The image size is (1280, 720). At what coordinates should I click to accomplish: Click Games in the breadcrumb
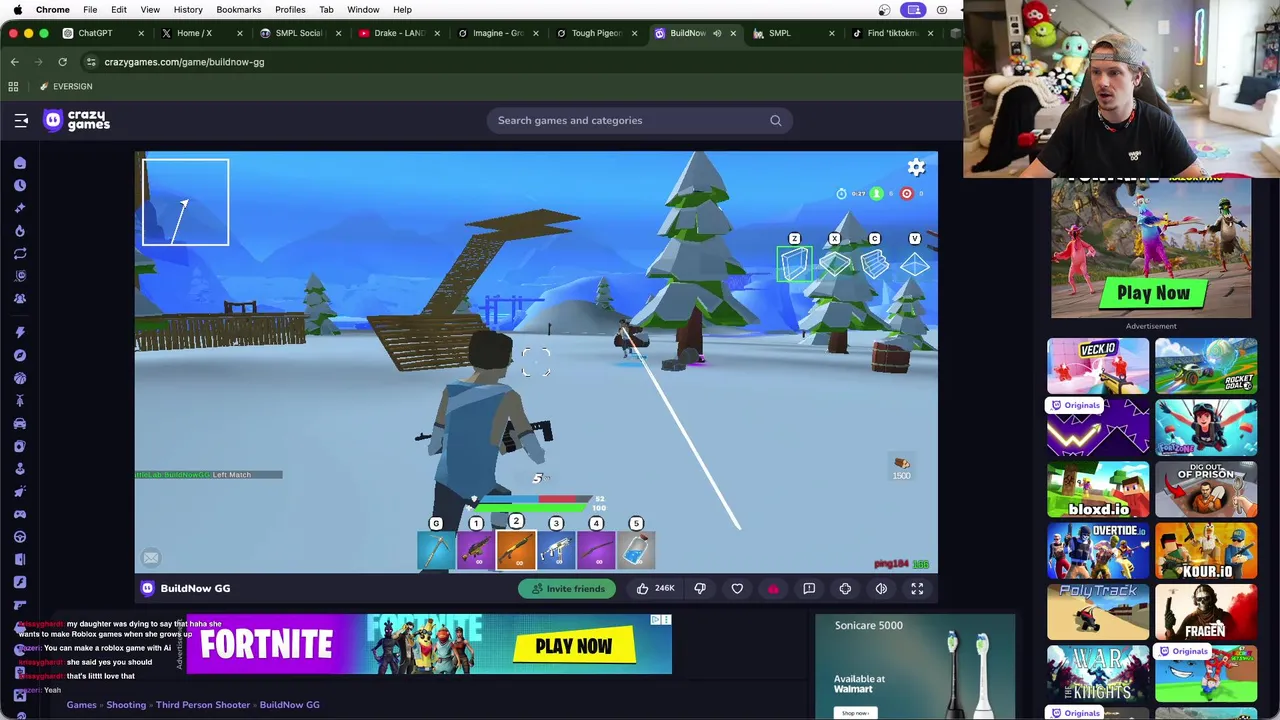point(81,705)
